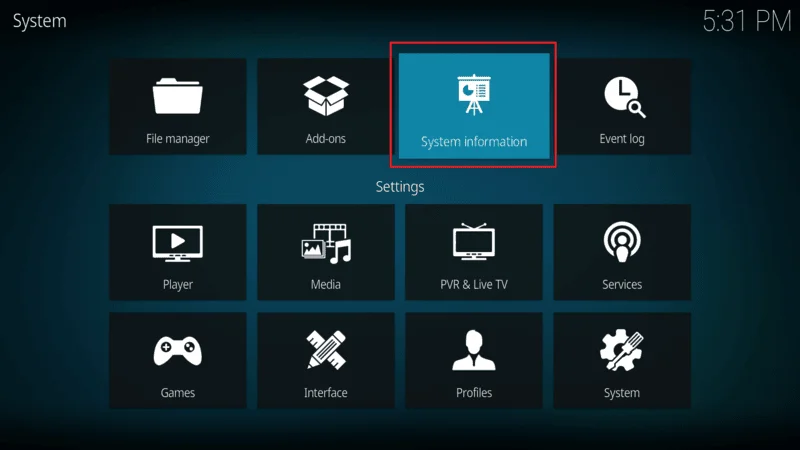Click the System information label
800x450 pixels.
(474, 142)
